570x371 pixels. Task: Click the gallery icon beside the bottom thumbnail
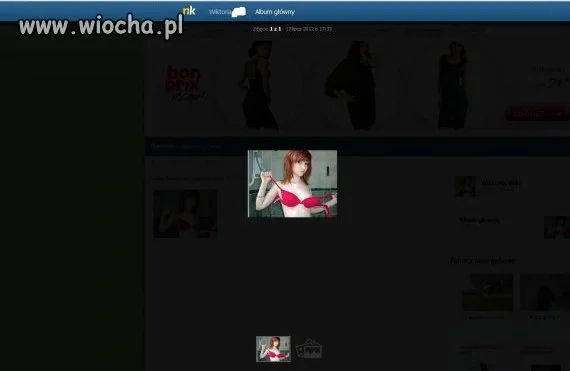(x=309, y=349)
